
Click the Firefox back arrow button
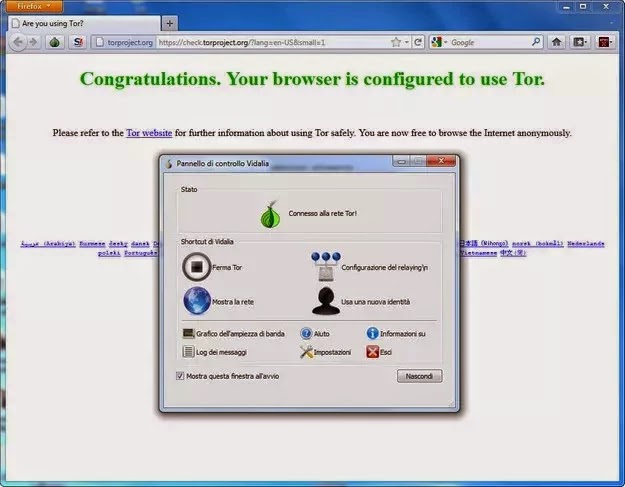[x=18, y=42]
